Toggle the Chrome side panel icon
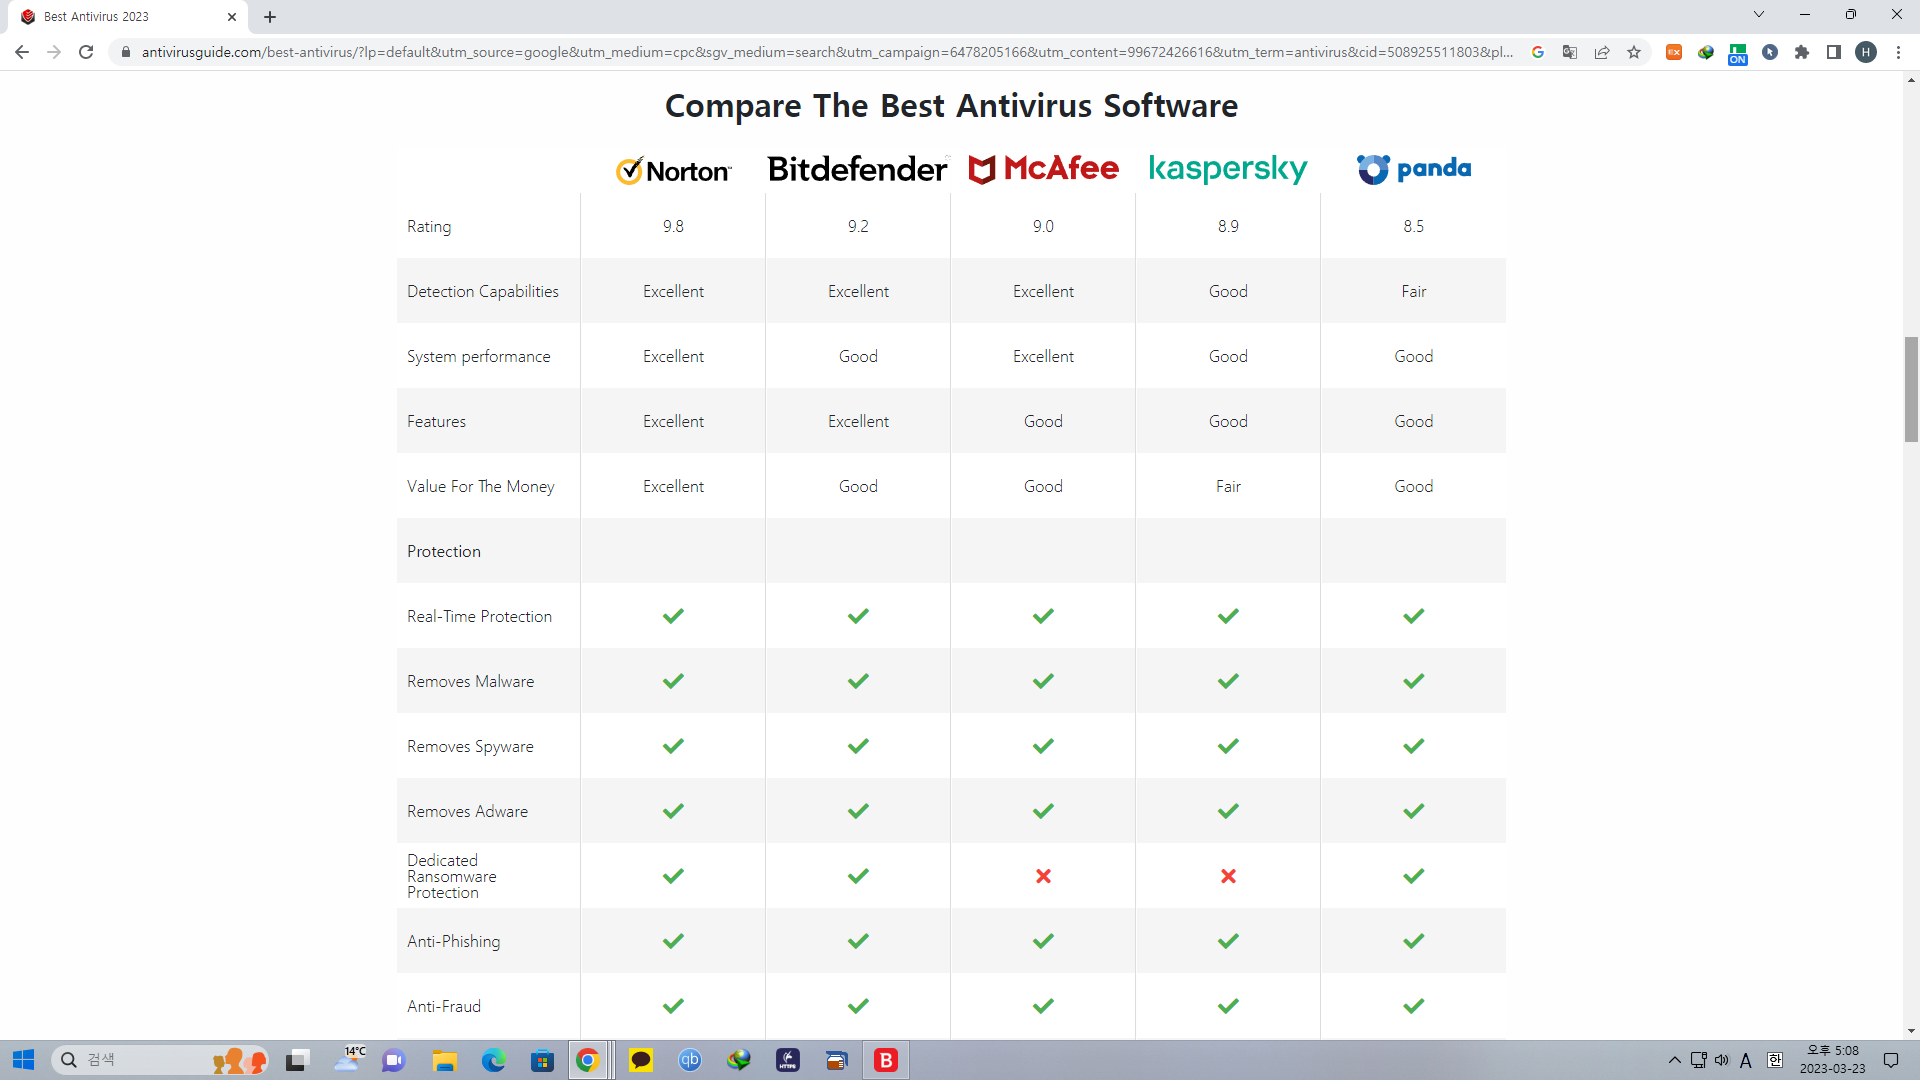 (x=1834, y=52)
